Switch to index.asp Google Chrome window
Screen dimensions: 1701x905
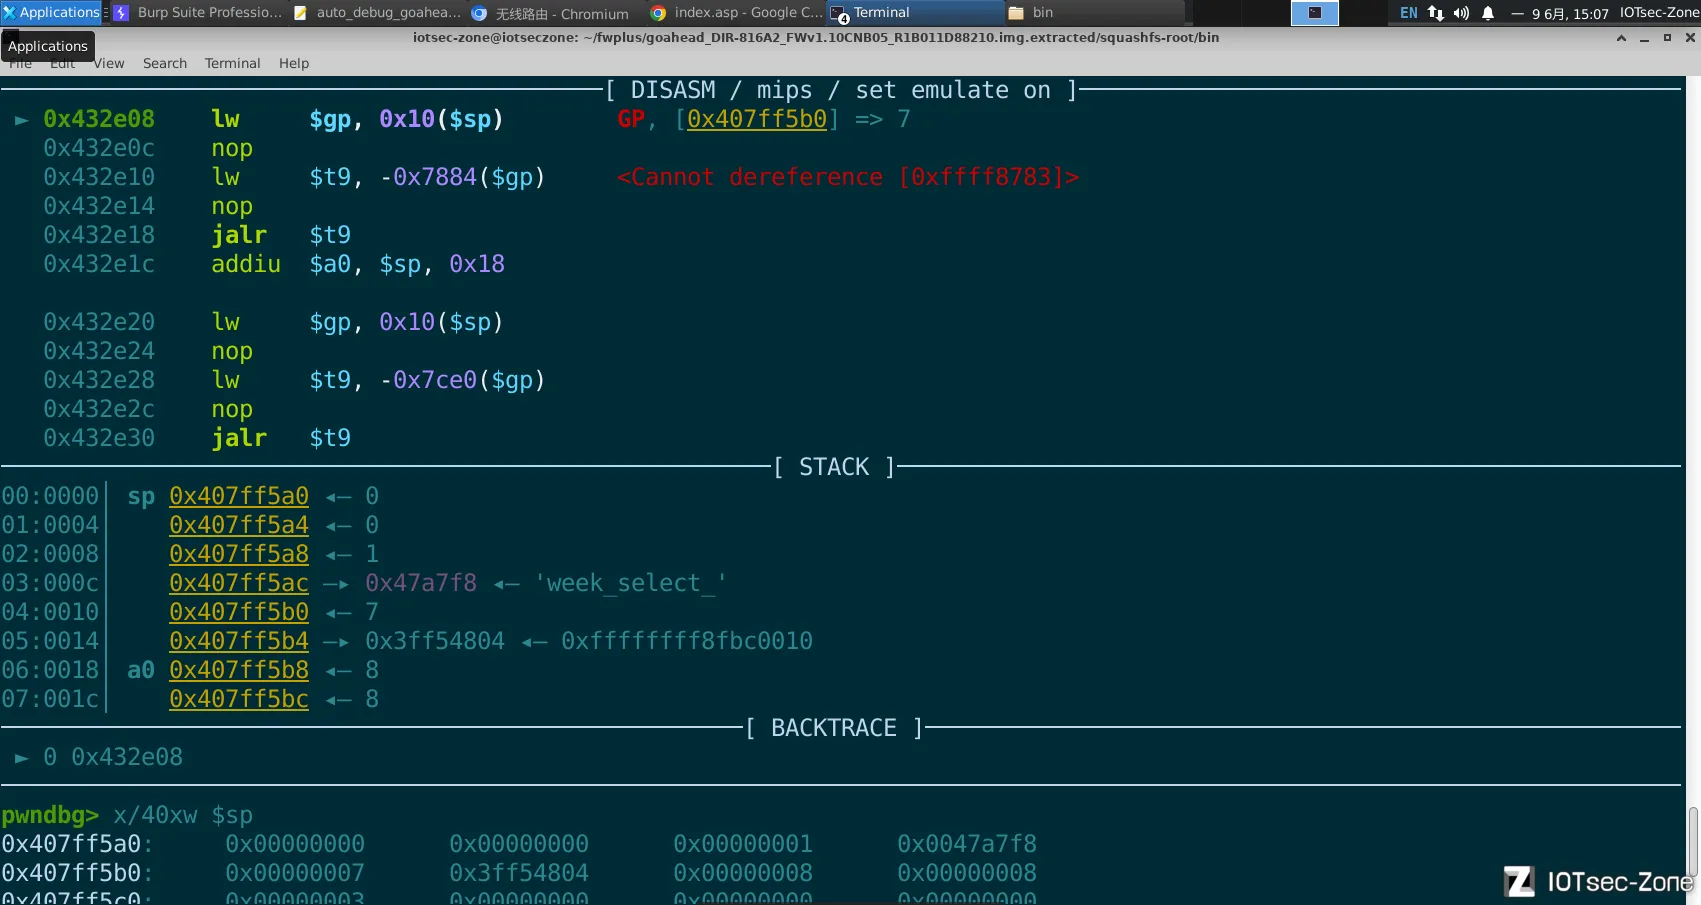coord(736,13)
